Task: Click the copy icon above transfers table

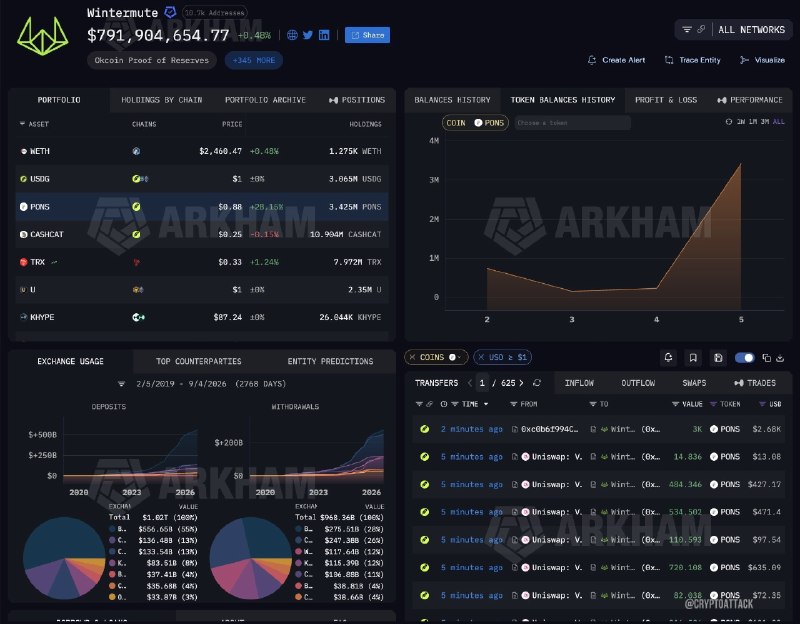Action: click(766, 358)
